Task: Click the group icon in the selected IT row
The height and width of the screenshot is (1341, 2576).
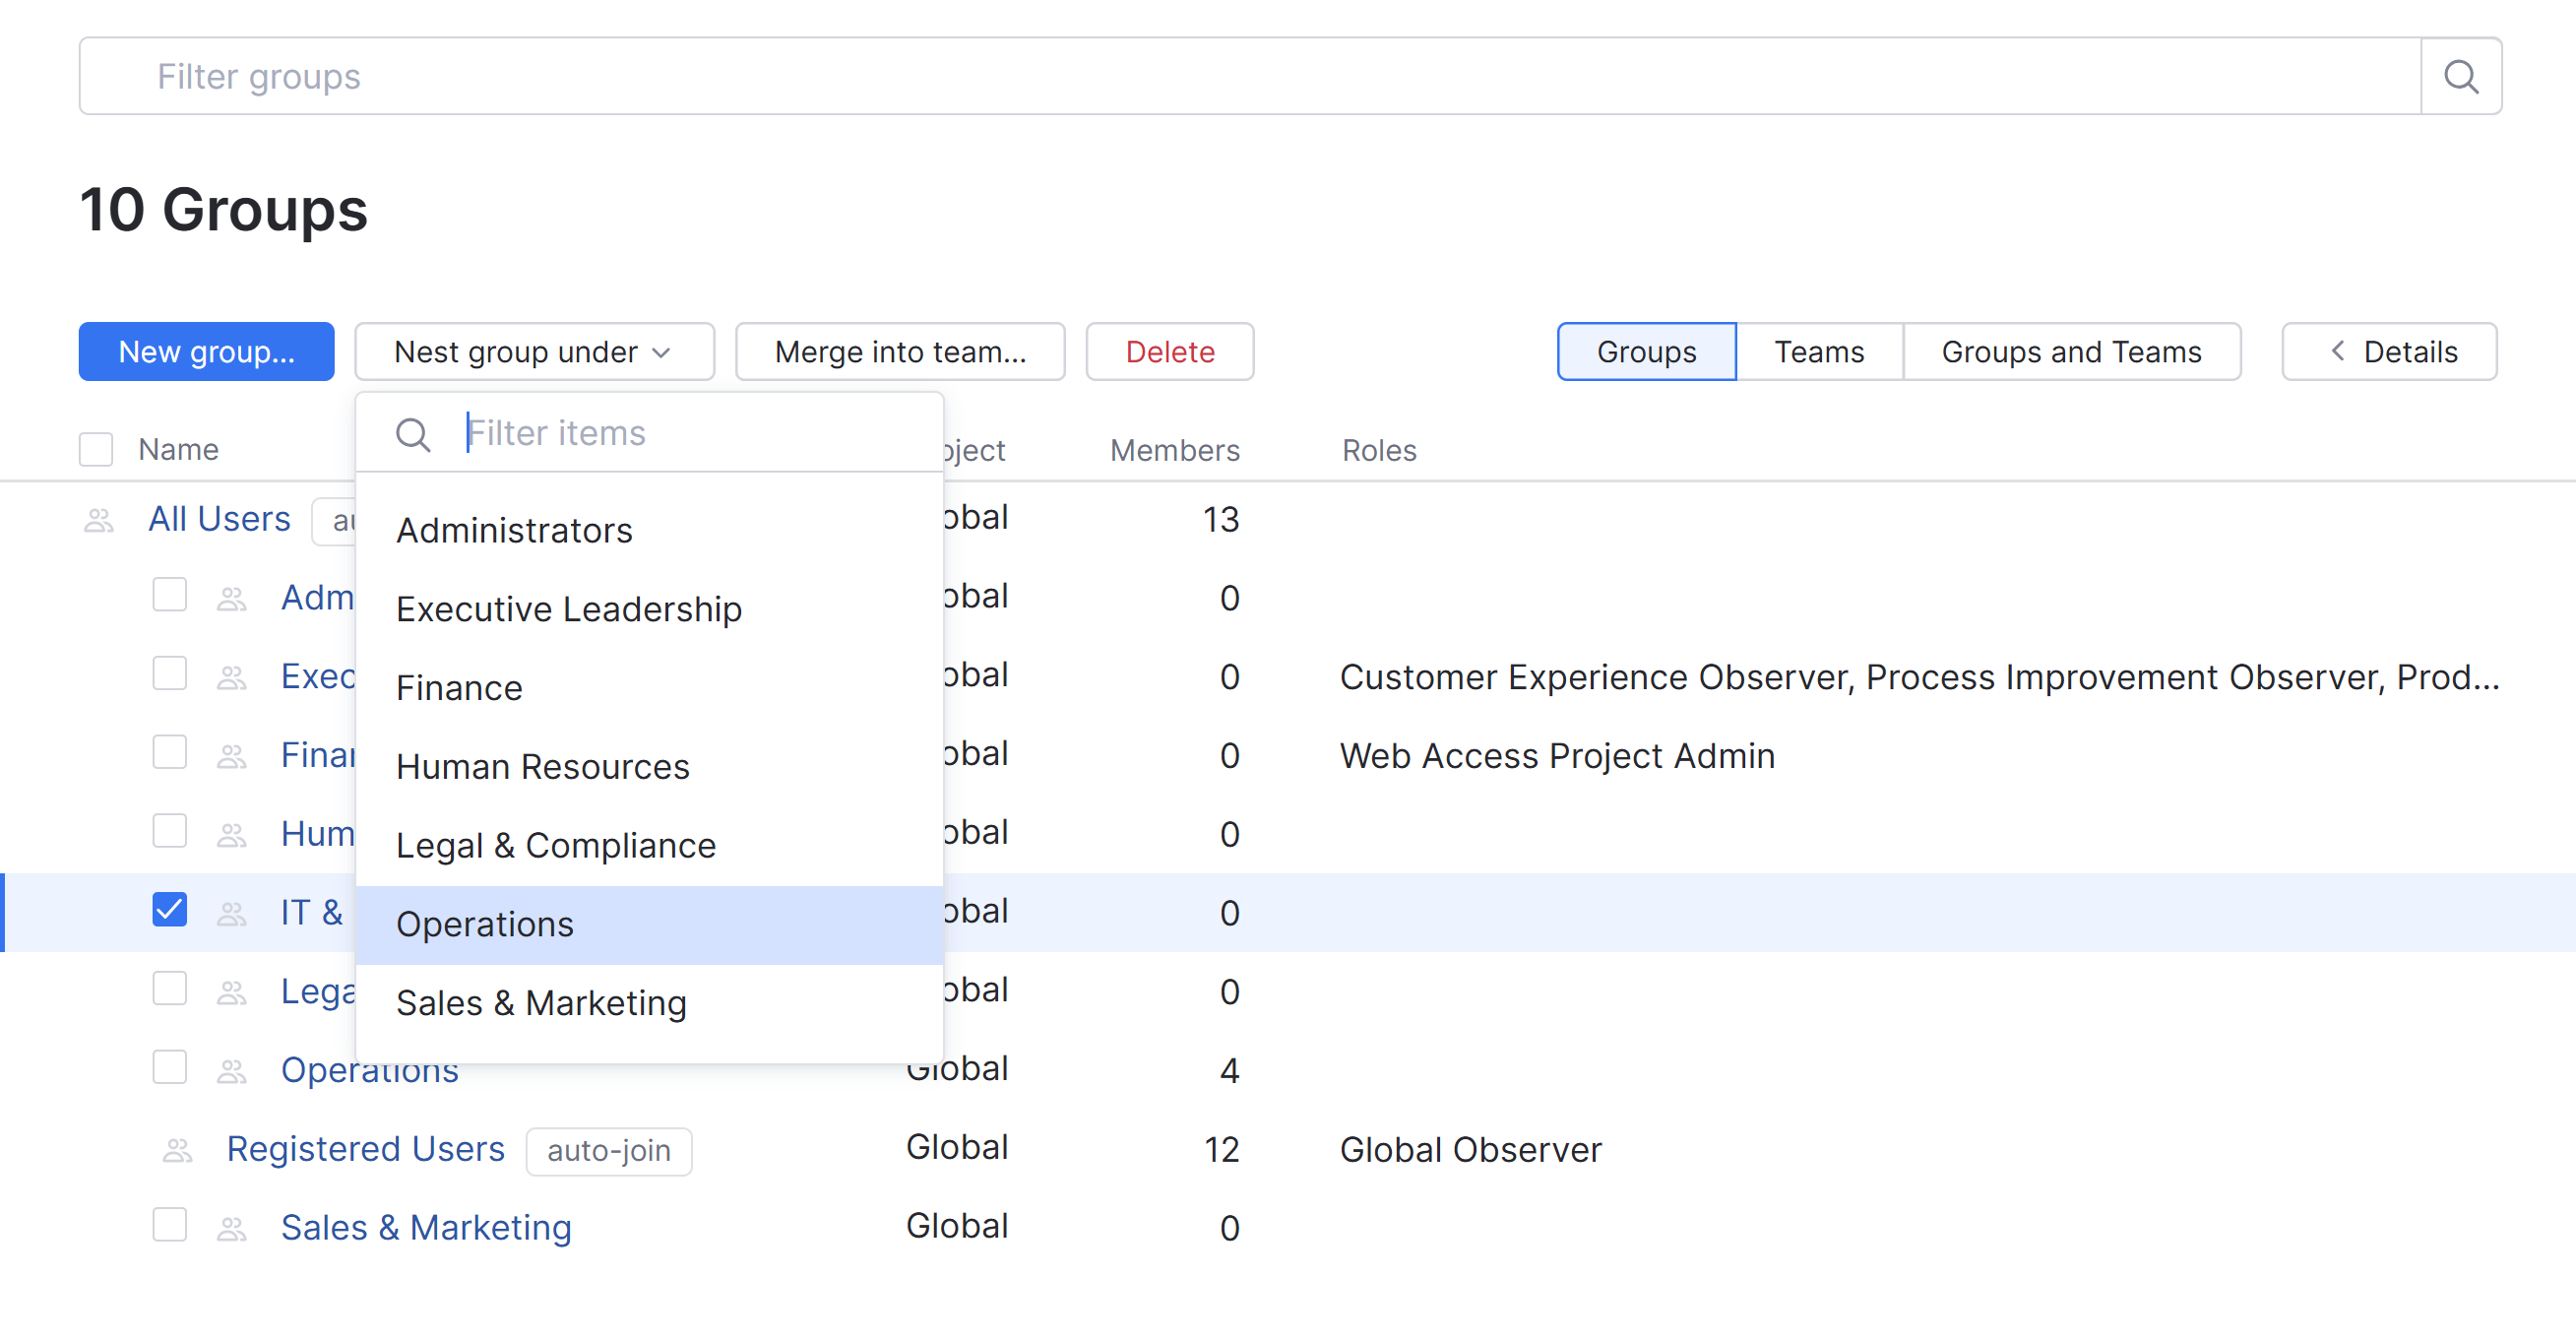Action: pyautogui.click(x=232, y=914)
